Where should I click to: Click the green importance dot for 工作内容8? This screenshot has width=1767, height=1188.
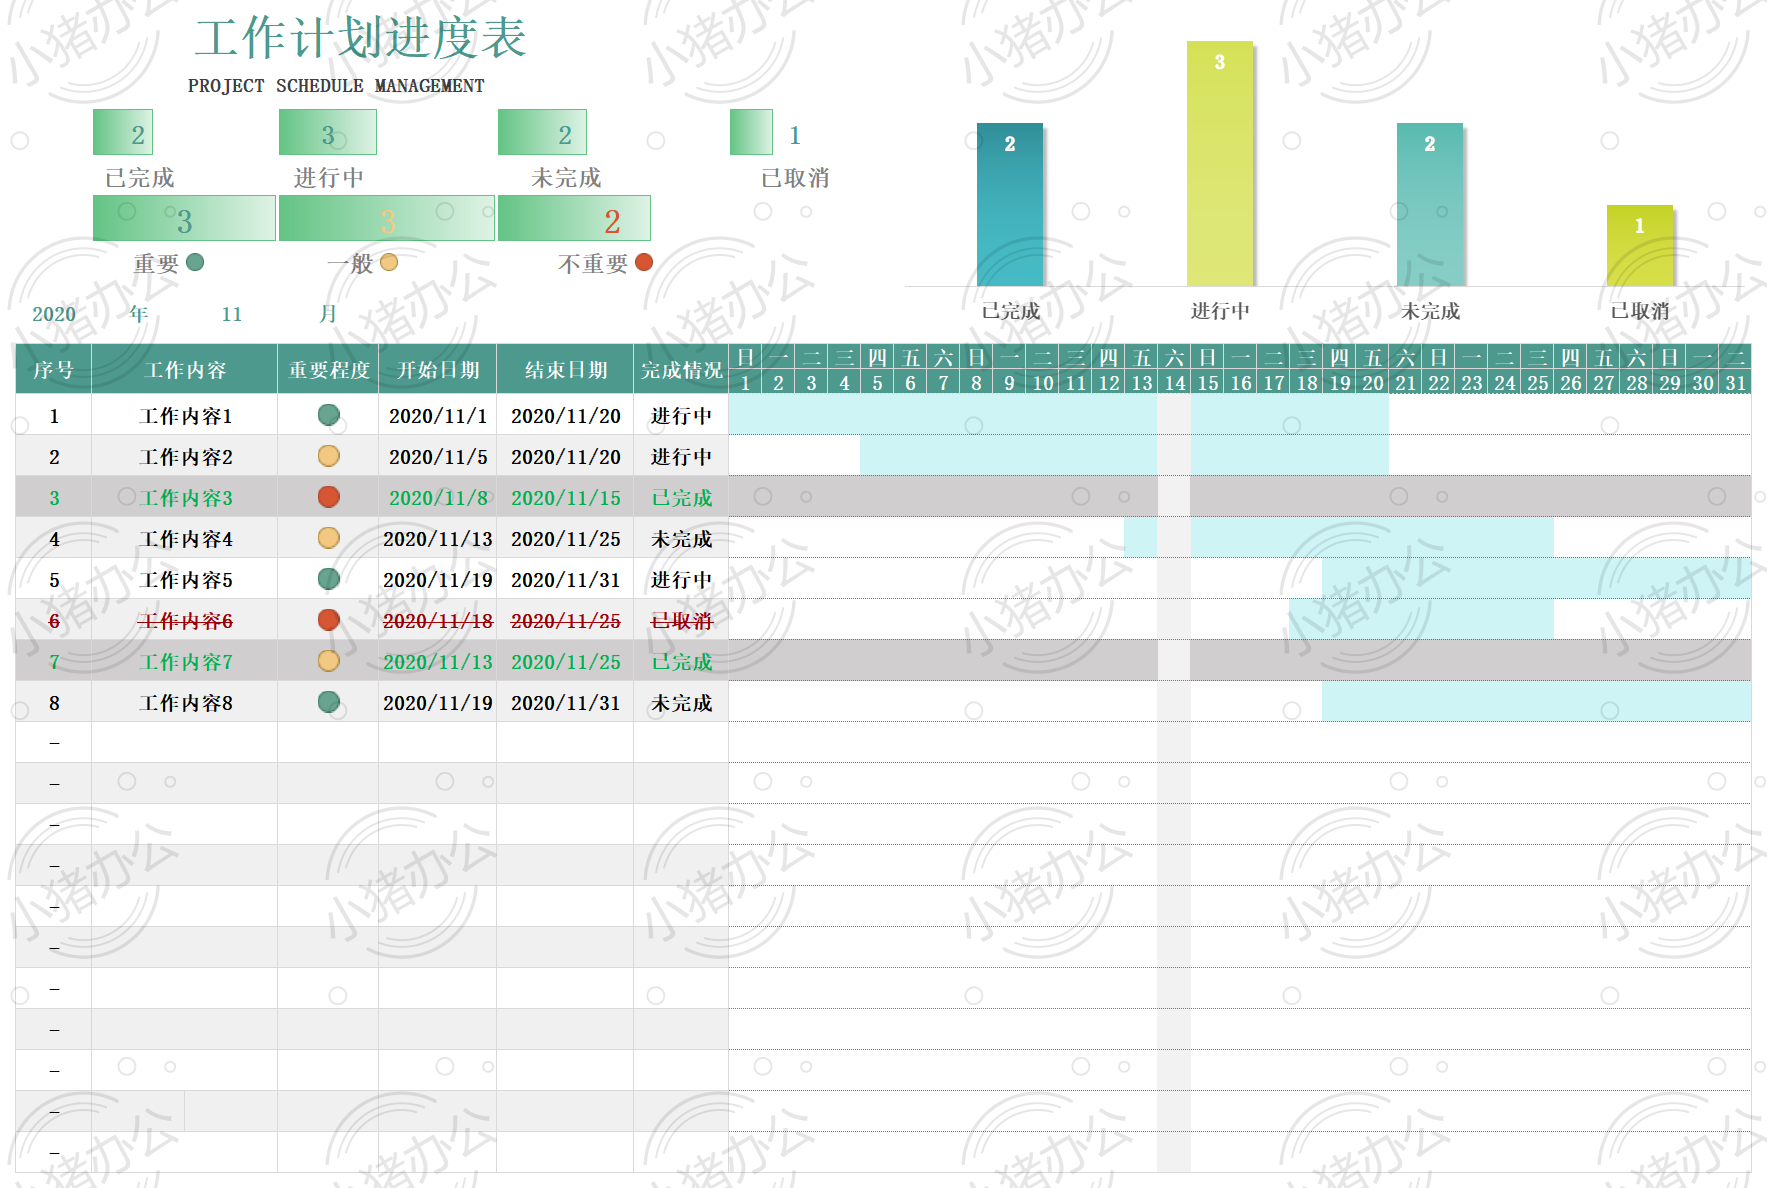coord(328,702)
